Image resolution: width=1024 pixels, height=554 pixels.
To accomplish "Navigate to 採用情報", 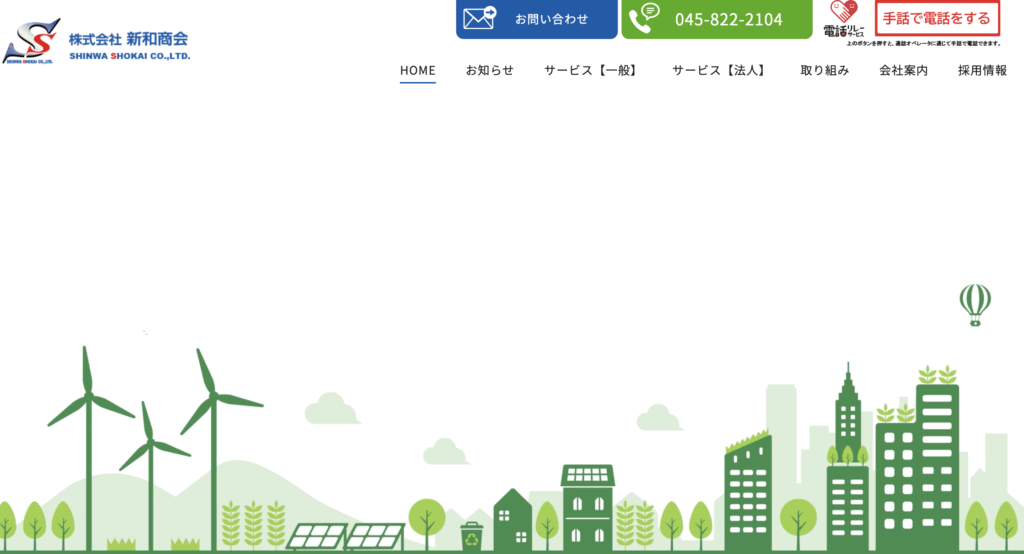I will tap(982, 70).
